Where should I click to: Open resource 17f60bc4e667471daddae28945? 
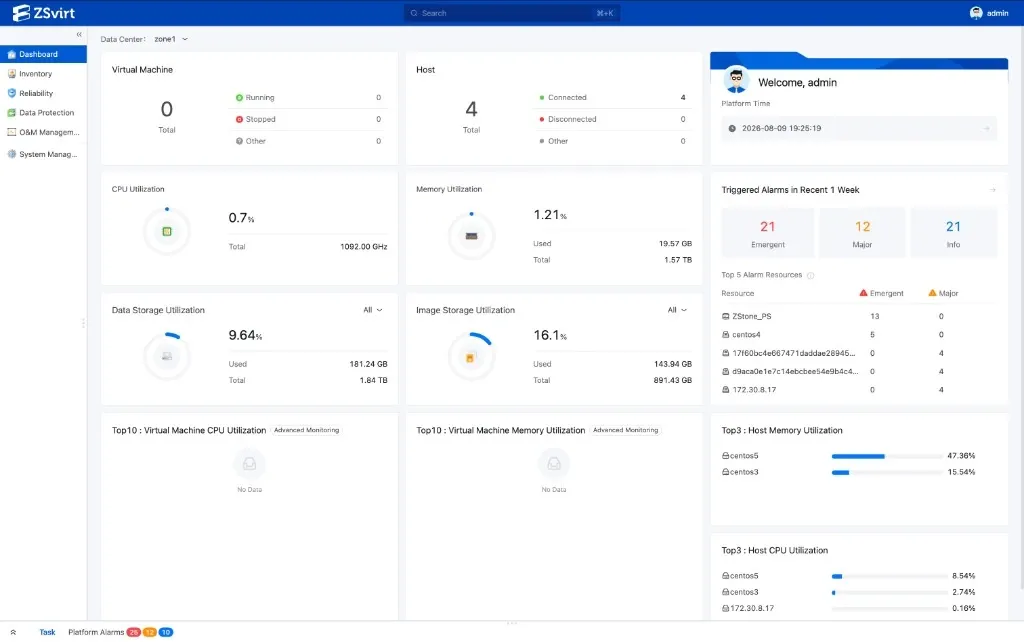[793, 353]
